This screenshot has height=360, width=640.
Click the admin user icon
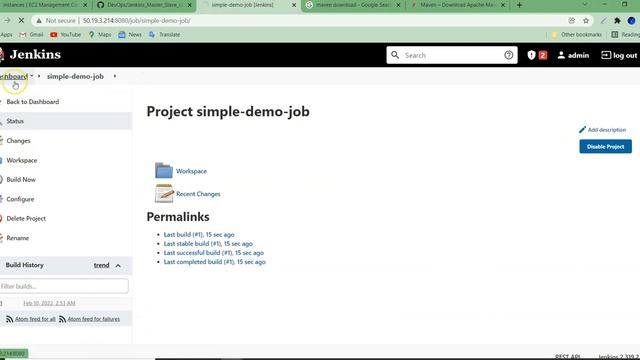pos(561,55)
